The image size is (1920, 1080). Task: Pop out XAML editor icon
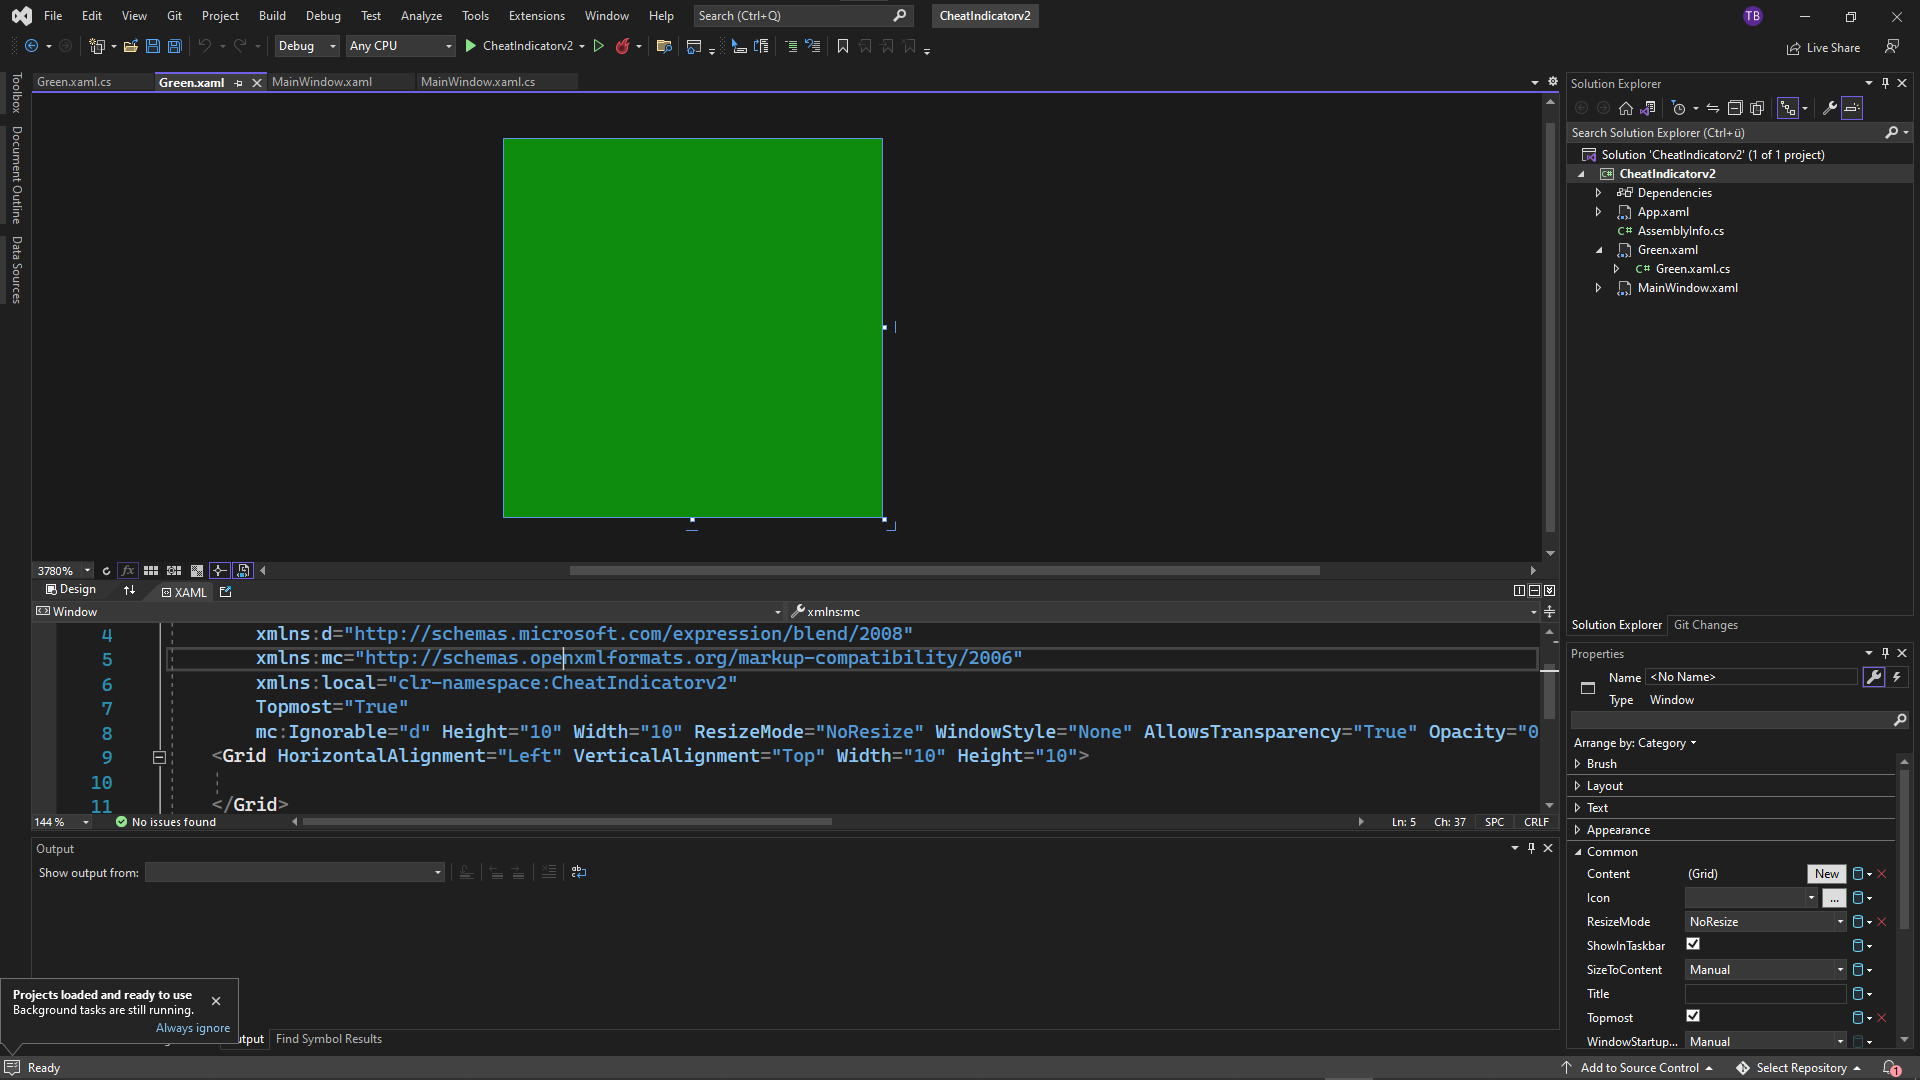click(226, 592)
